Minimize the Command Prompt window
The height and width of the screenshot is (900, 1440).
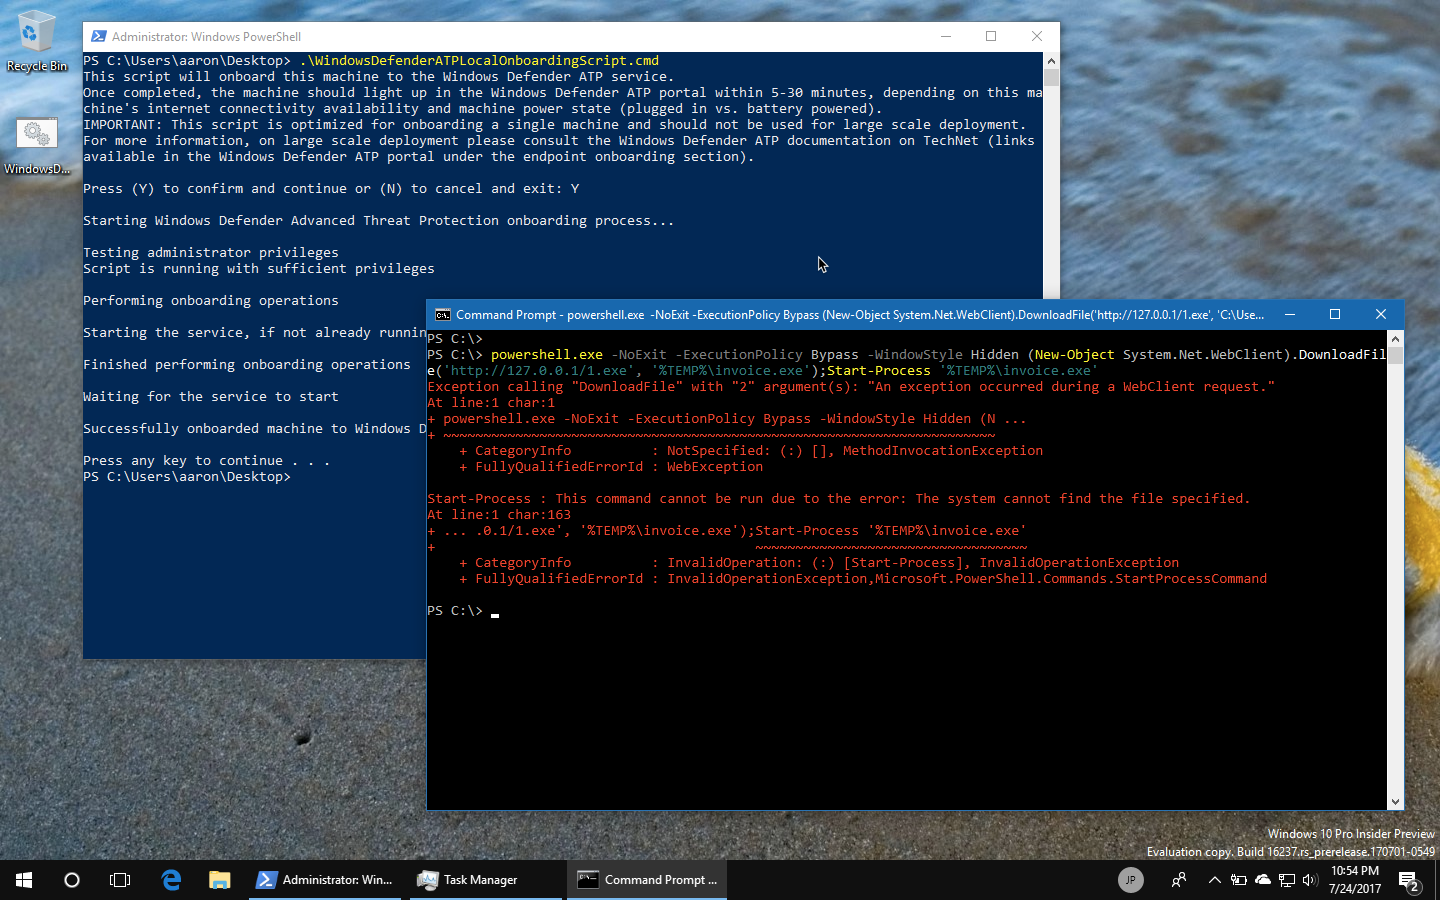(x=1290, y=314)
